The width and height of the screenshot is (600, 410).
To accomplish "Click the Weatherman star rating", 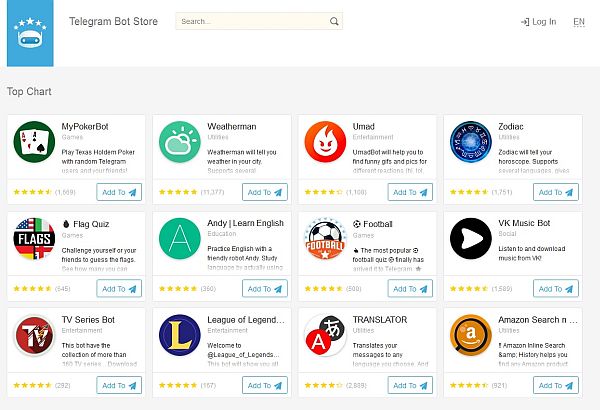I will tap(178, 192).
